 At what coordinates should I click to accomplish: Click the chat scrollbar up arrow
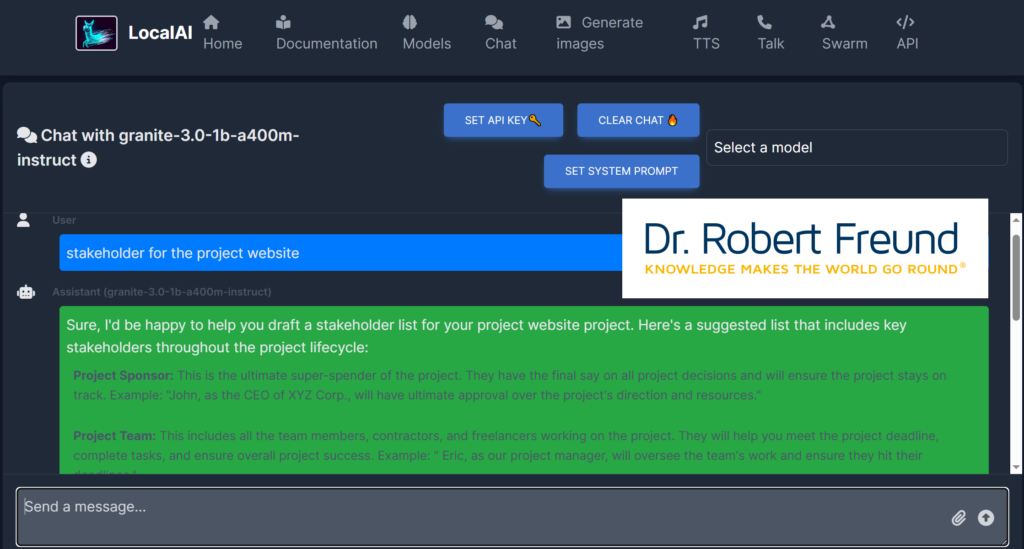1016,220
